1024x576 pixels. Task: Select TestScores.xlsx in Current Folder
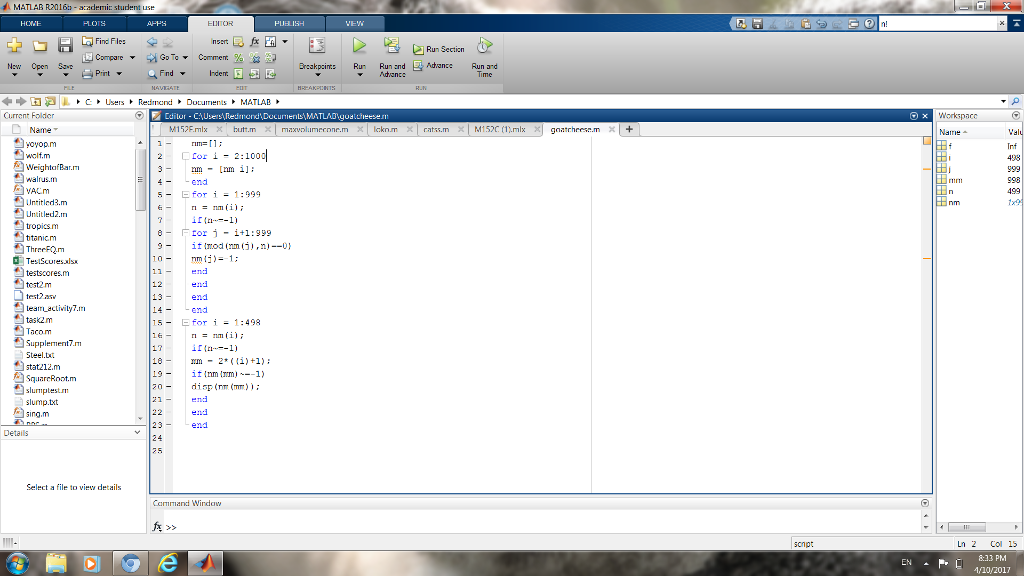52,261
